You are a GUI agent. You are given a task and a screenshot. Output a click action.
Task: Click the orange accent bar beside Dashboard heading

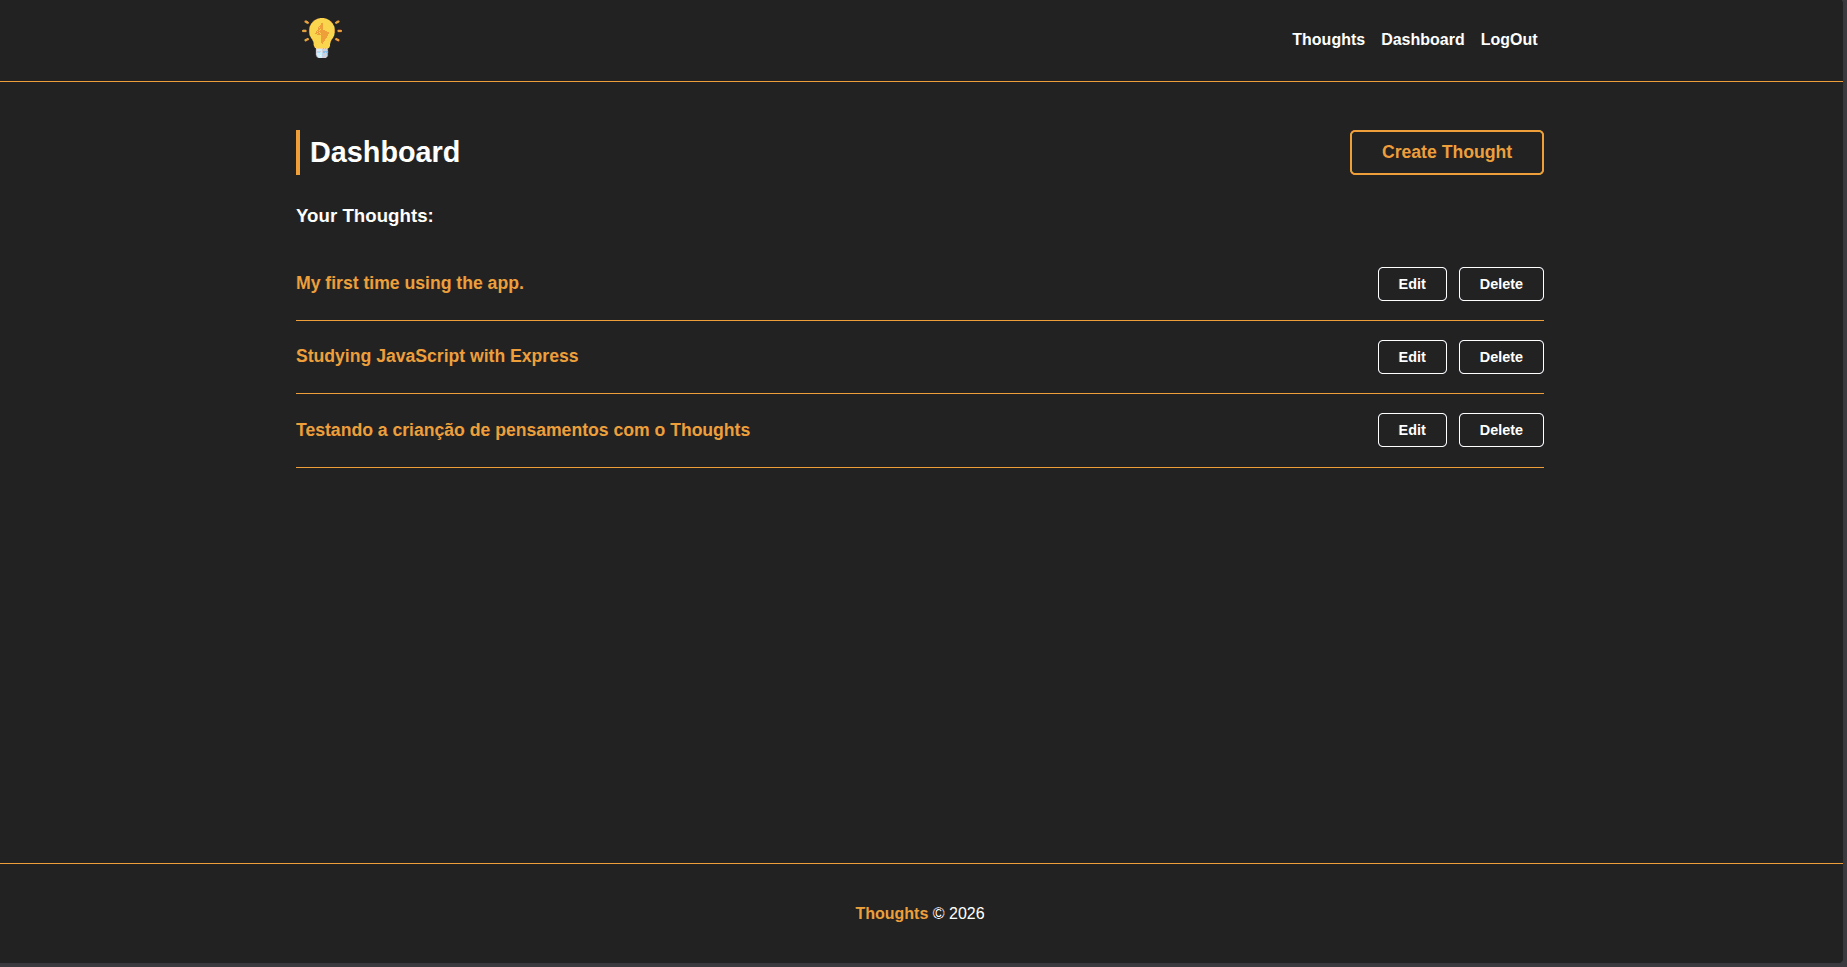coord(298,152)
